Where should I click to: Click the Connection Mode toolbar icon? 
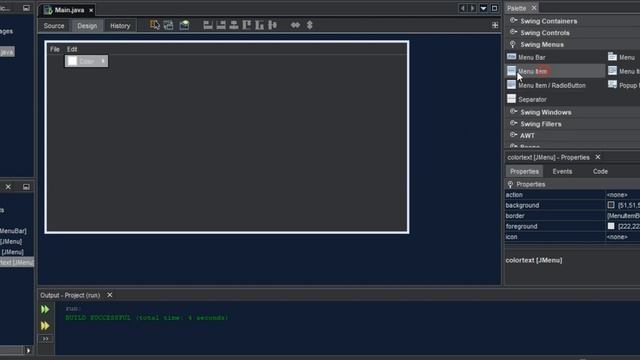click(169, 25)
